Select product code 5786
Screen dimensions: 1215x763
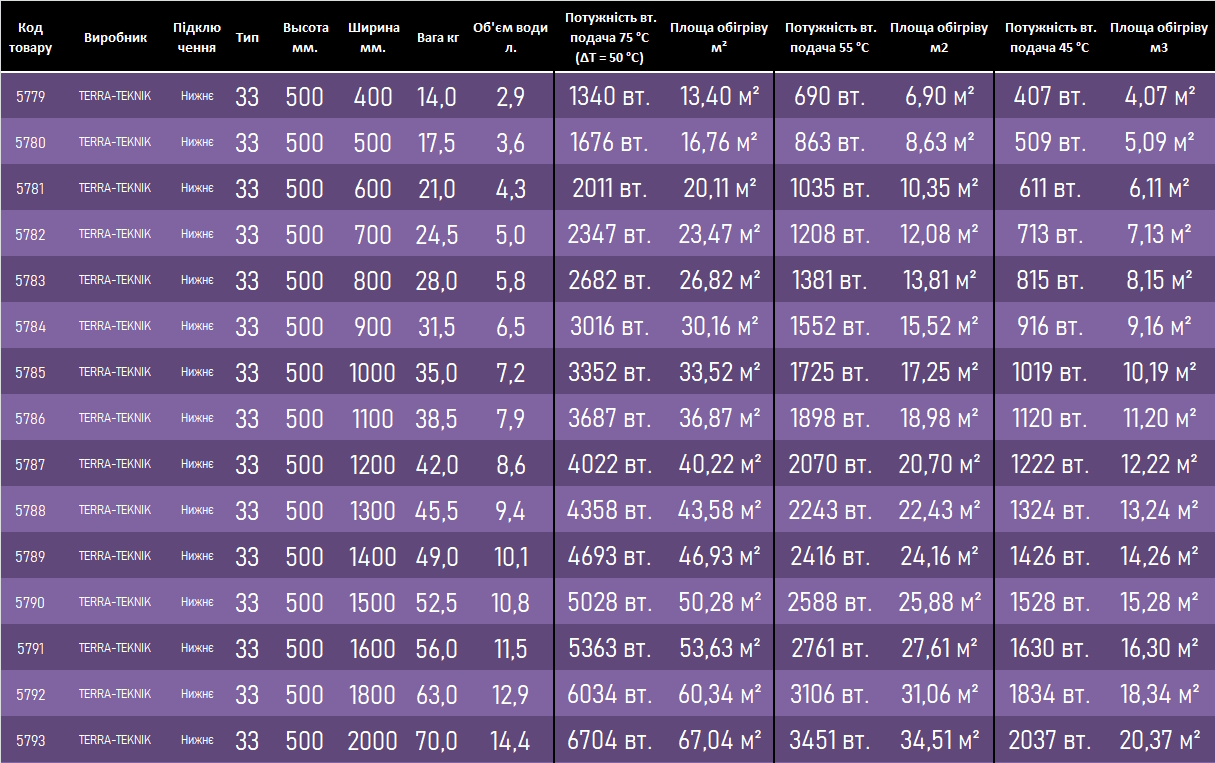coord(30,419)
